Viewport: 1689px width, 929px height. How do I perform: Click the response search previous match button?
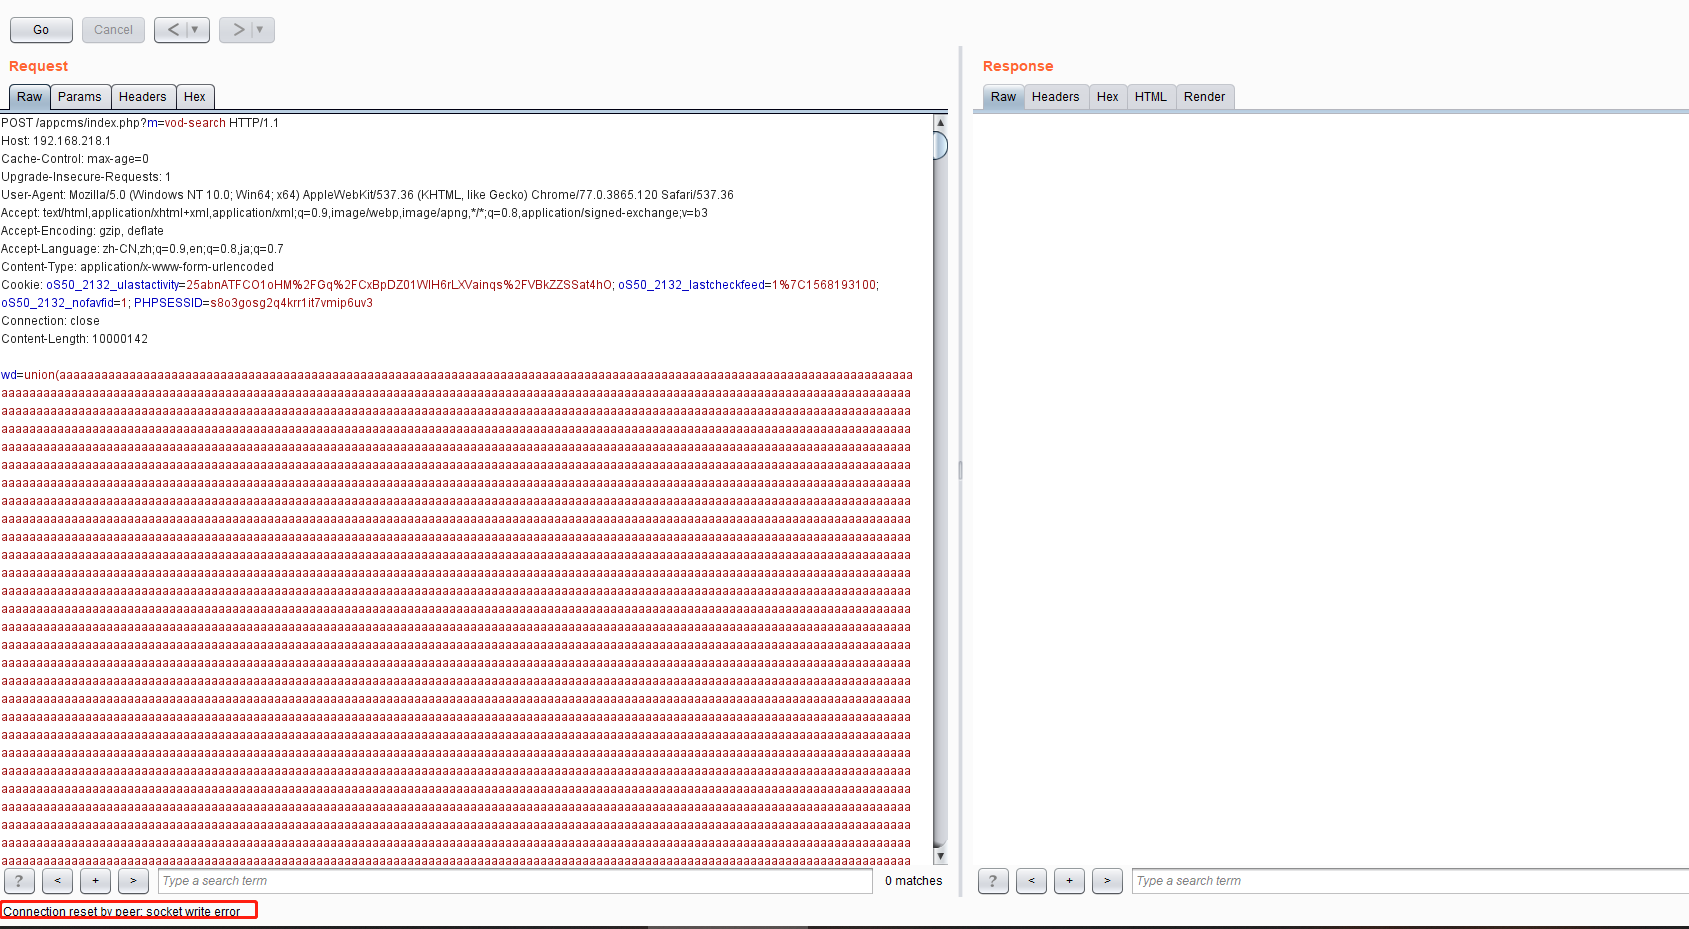[x=1031, y=881]
